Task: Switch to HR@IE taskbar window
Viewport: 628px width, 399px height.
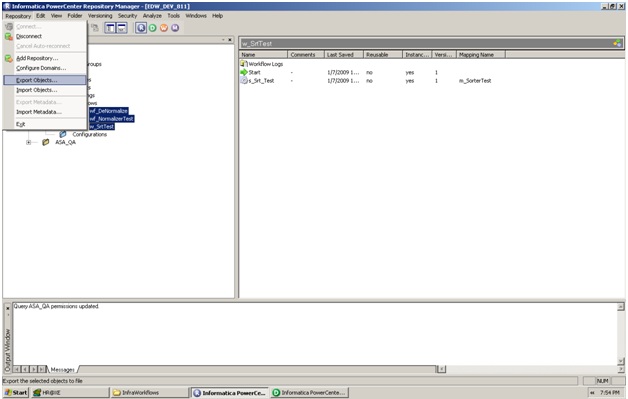Action: coord(70,393)
